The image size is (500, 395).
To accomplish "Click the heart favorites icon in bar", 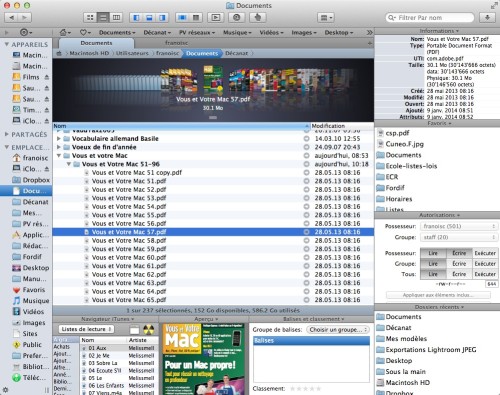I will pos(85,32).
